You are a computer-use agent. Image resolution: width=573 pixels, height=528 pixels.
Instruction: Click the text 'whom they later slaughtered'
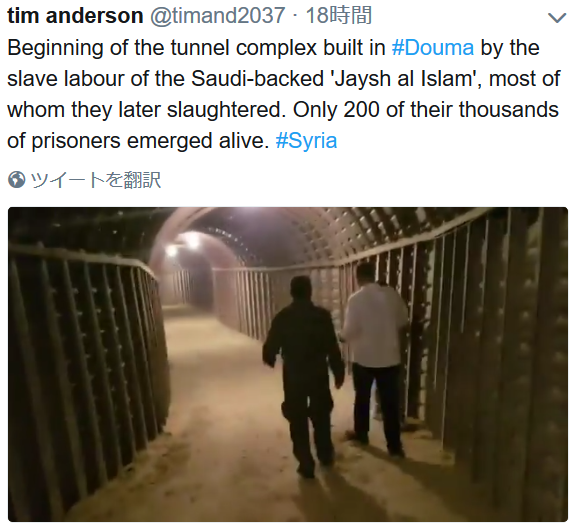tap(145, 110)
